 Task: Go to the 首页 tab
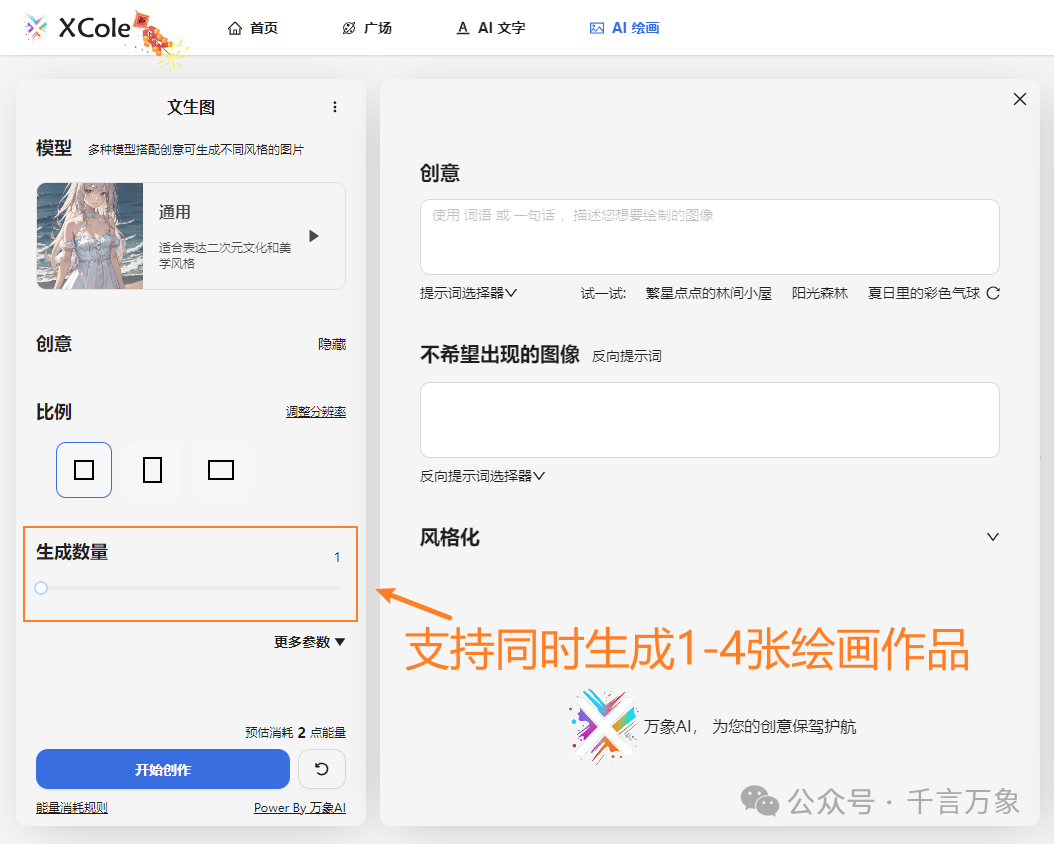click(253, 28)
